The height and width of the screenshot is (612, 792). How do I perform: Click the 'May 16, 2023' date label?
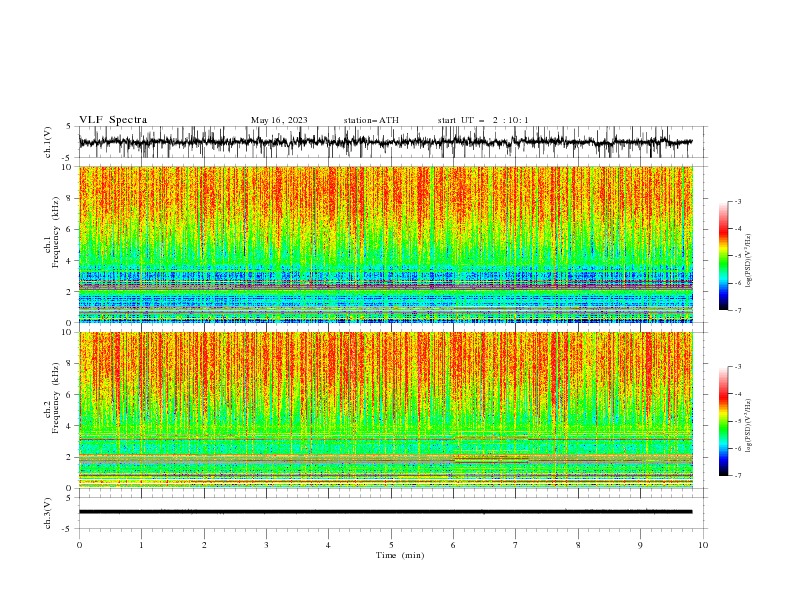(279, 120)
